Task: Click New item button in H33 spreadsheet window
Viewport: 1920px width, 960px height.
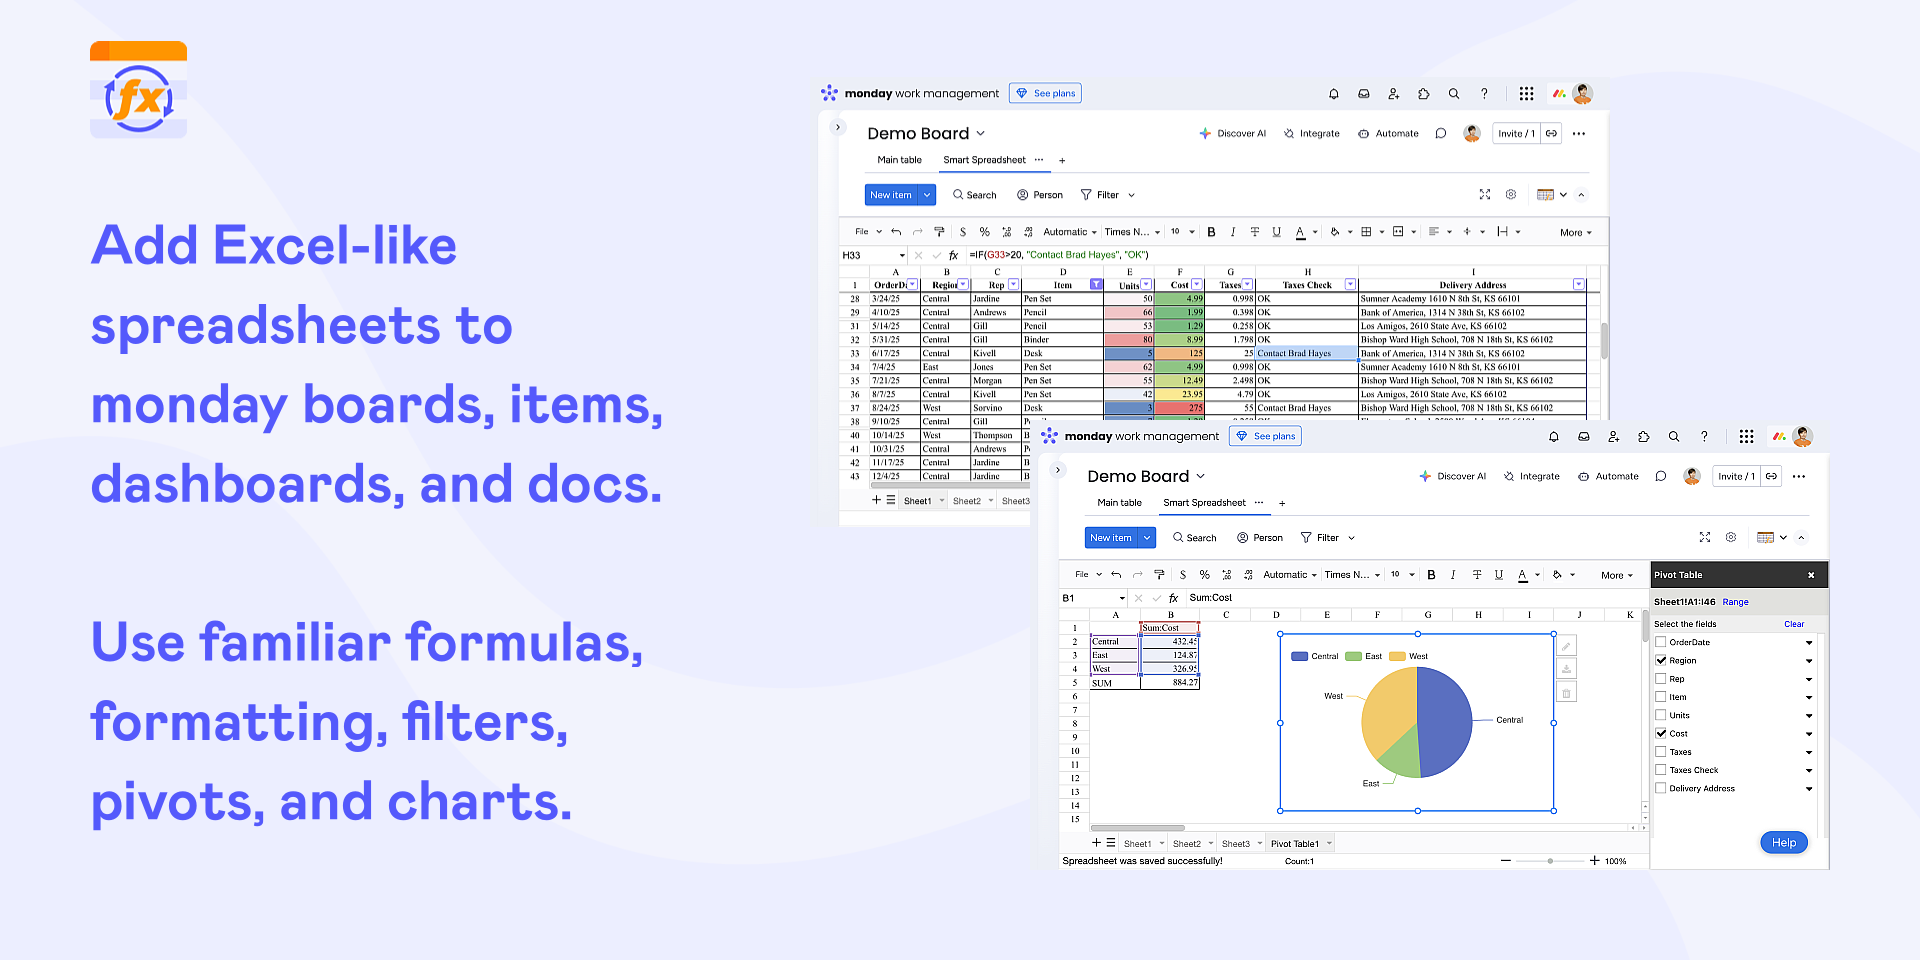Action: [x=890, y=195]
